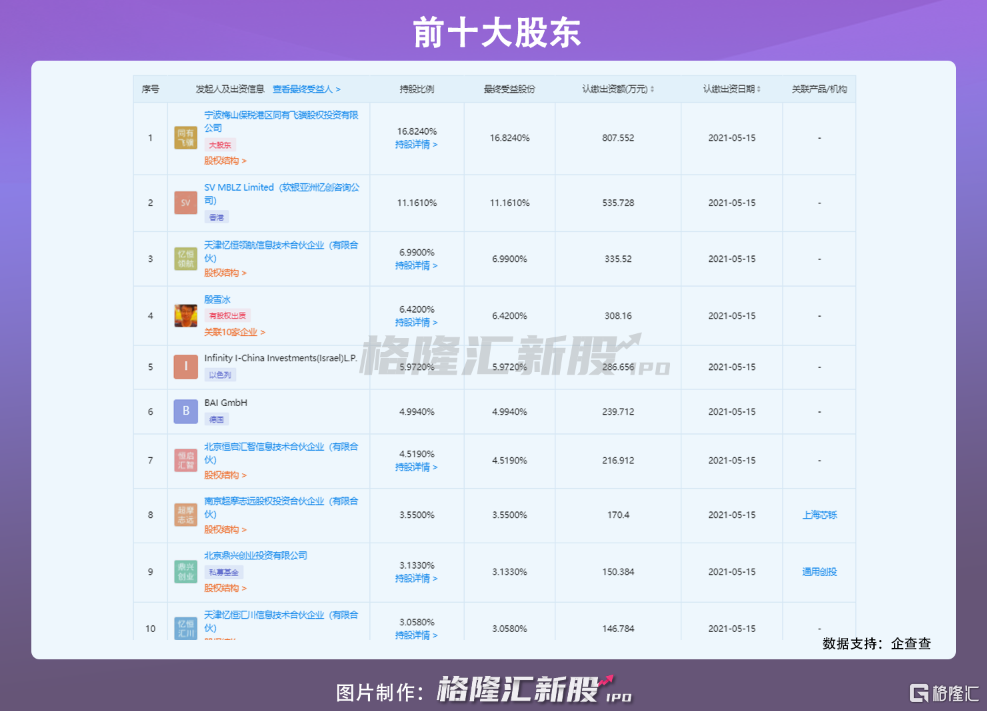
Task: Expand 持股详情 for the 4.5190% shareholder
Action: [416, 467]
